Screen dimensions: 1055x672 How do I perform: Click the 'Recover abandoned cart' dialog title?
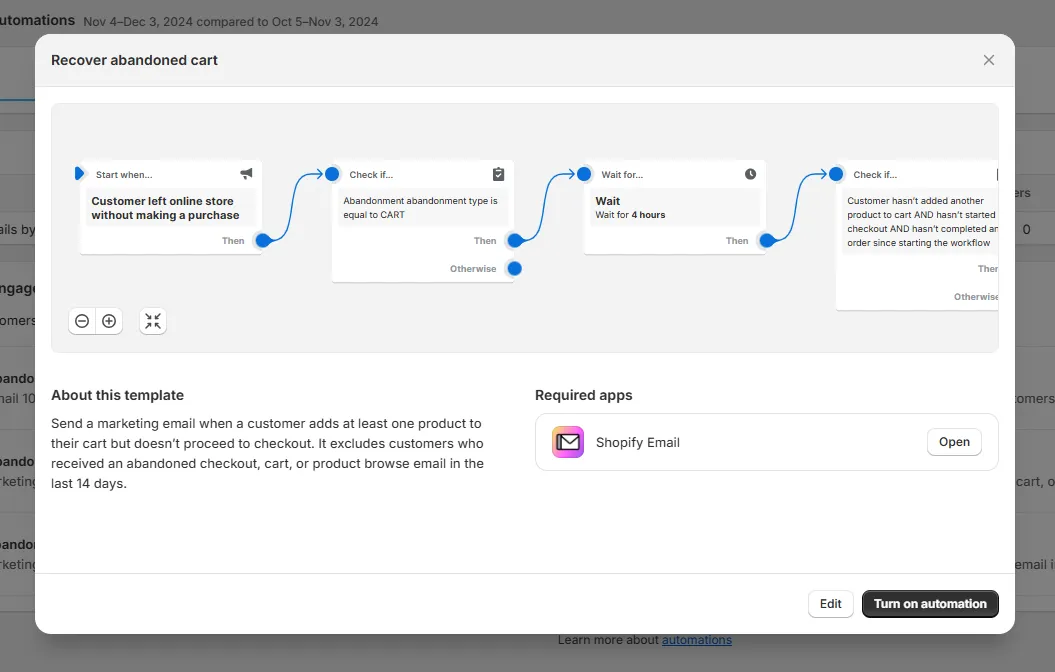135,60
